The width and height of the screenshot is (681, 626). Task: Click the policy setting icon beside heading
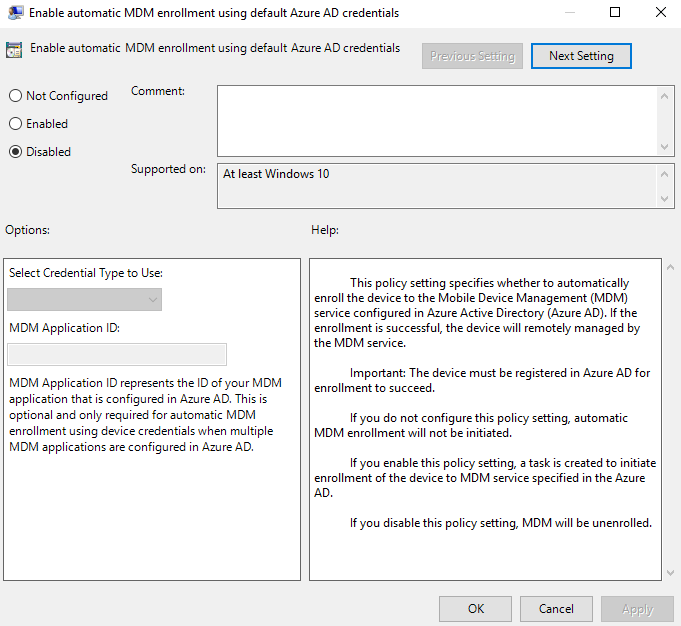click(x=14, y=50)
